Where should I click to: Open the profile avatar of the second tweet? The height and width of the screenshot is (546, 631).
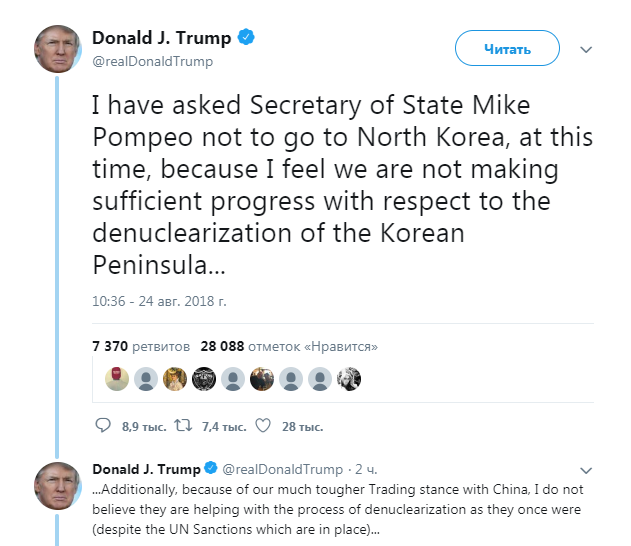tap(58, 484)
